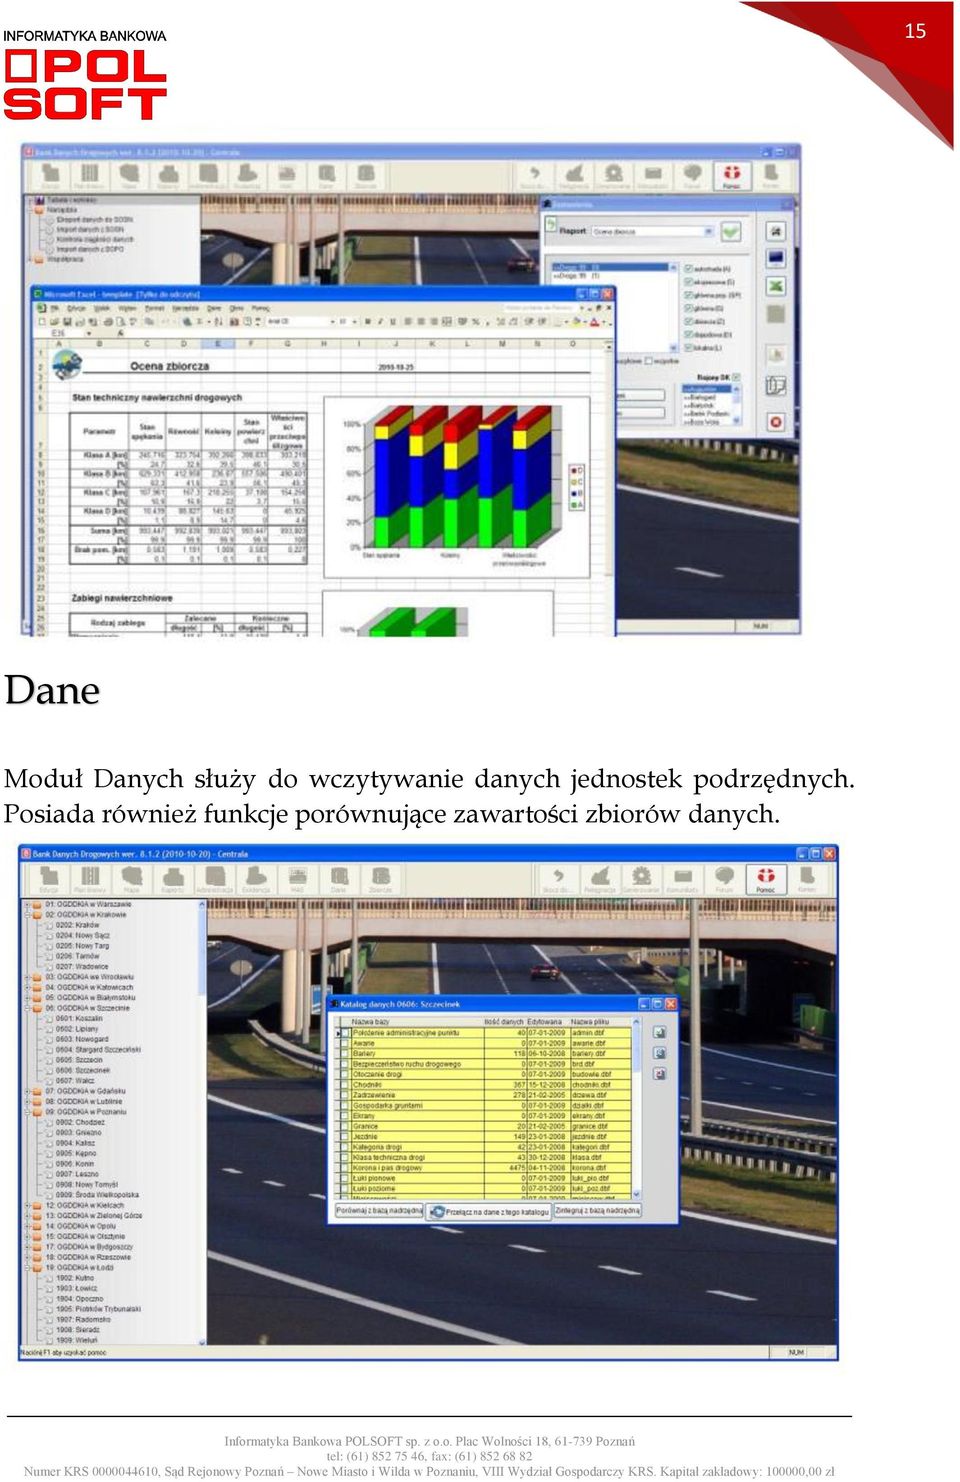Open MMS module in lower Centrala toolbar
This screenshot has height=1482, width=960.
coord(297,880)
